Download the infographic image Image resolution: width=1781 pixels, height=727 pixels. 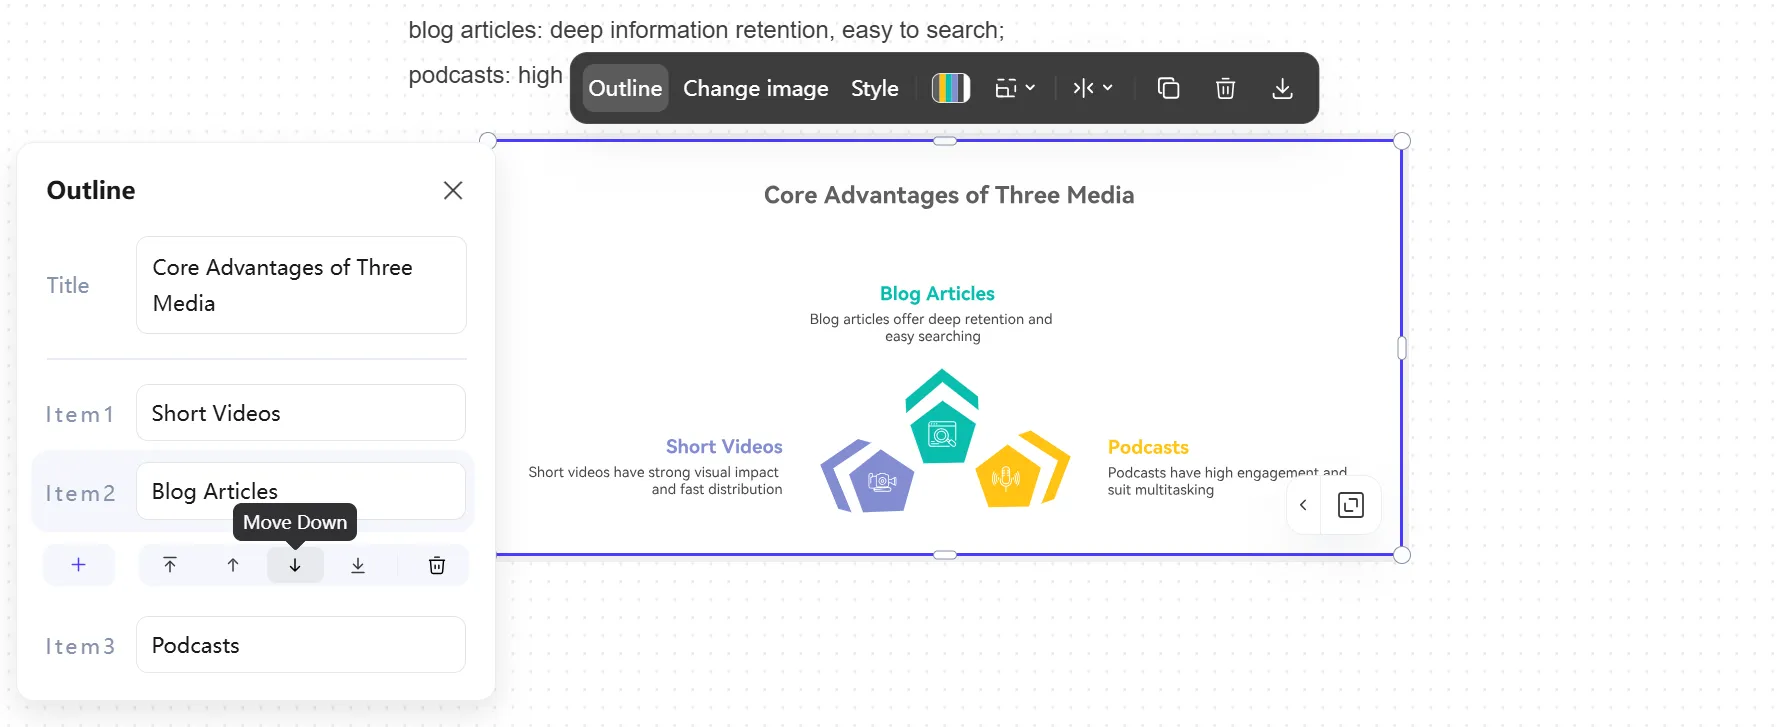click(1282, 88)
